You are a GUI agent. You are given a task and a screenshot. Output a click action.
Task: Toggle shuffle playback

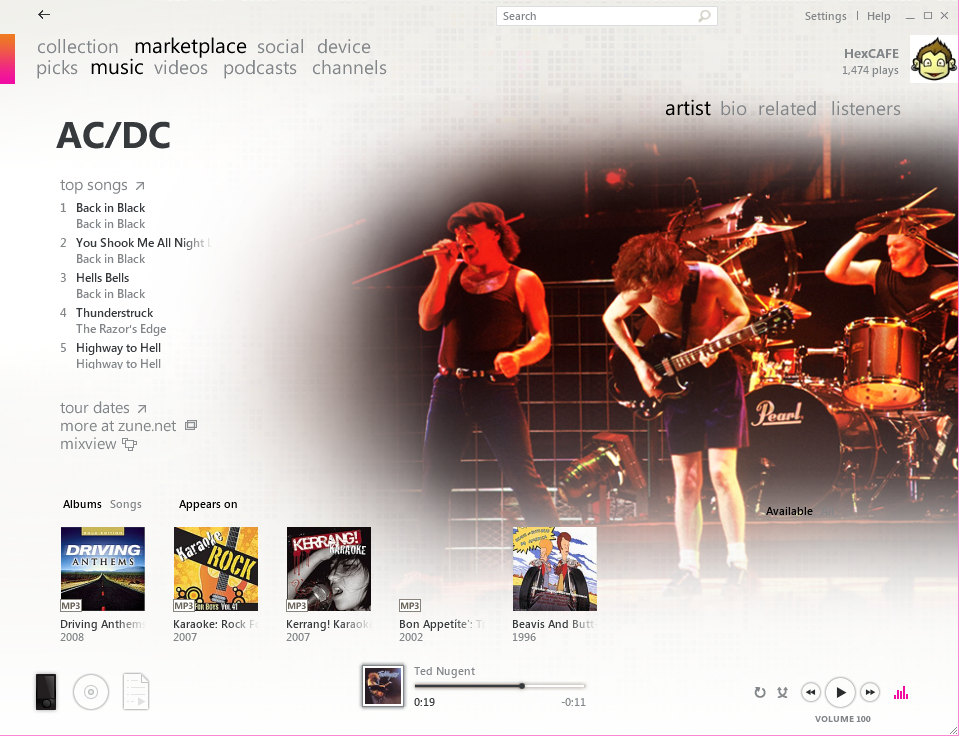click(x=782, y=693)
